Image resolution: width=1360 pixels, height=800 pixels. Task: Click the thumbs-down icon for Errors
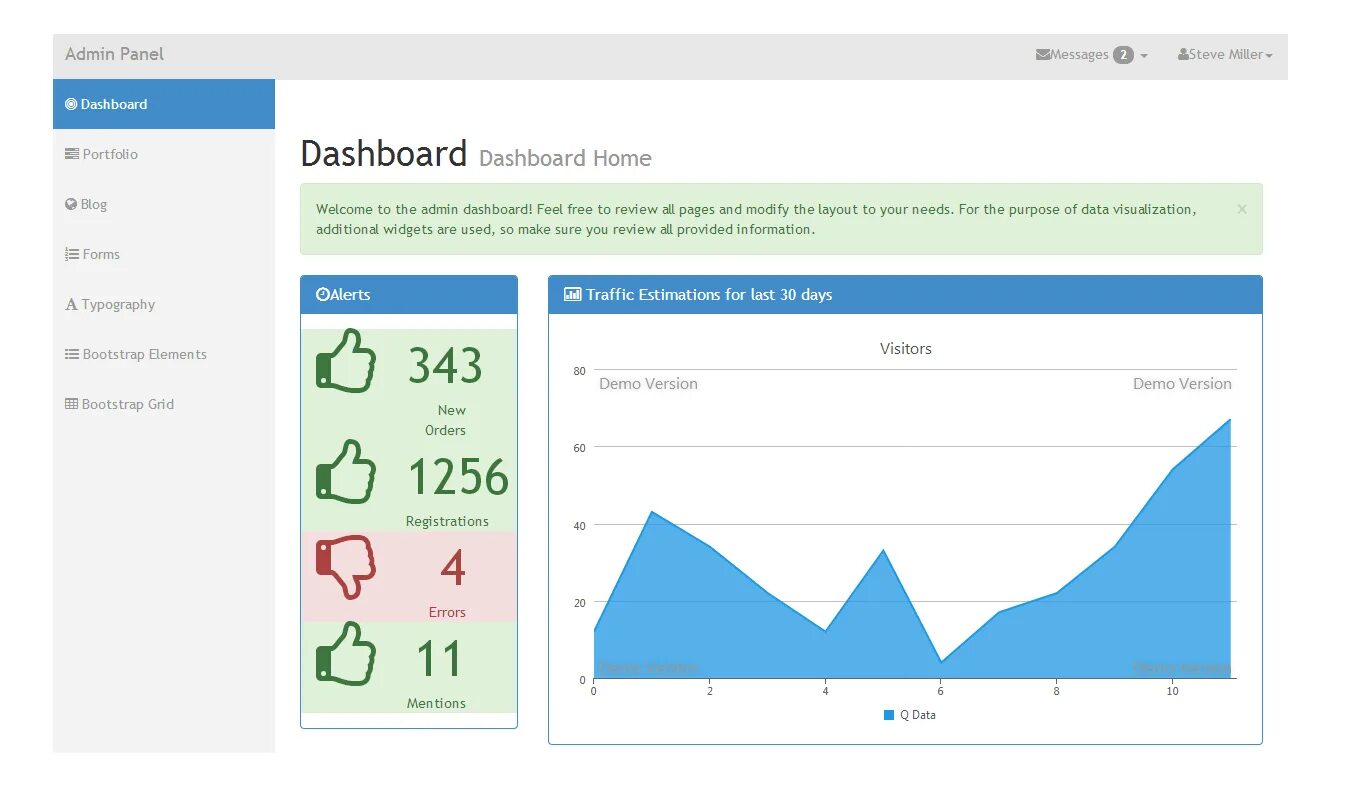tap(346, 567)
